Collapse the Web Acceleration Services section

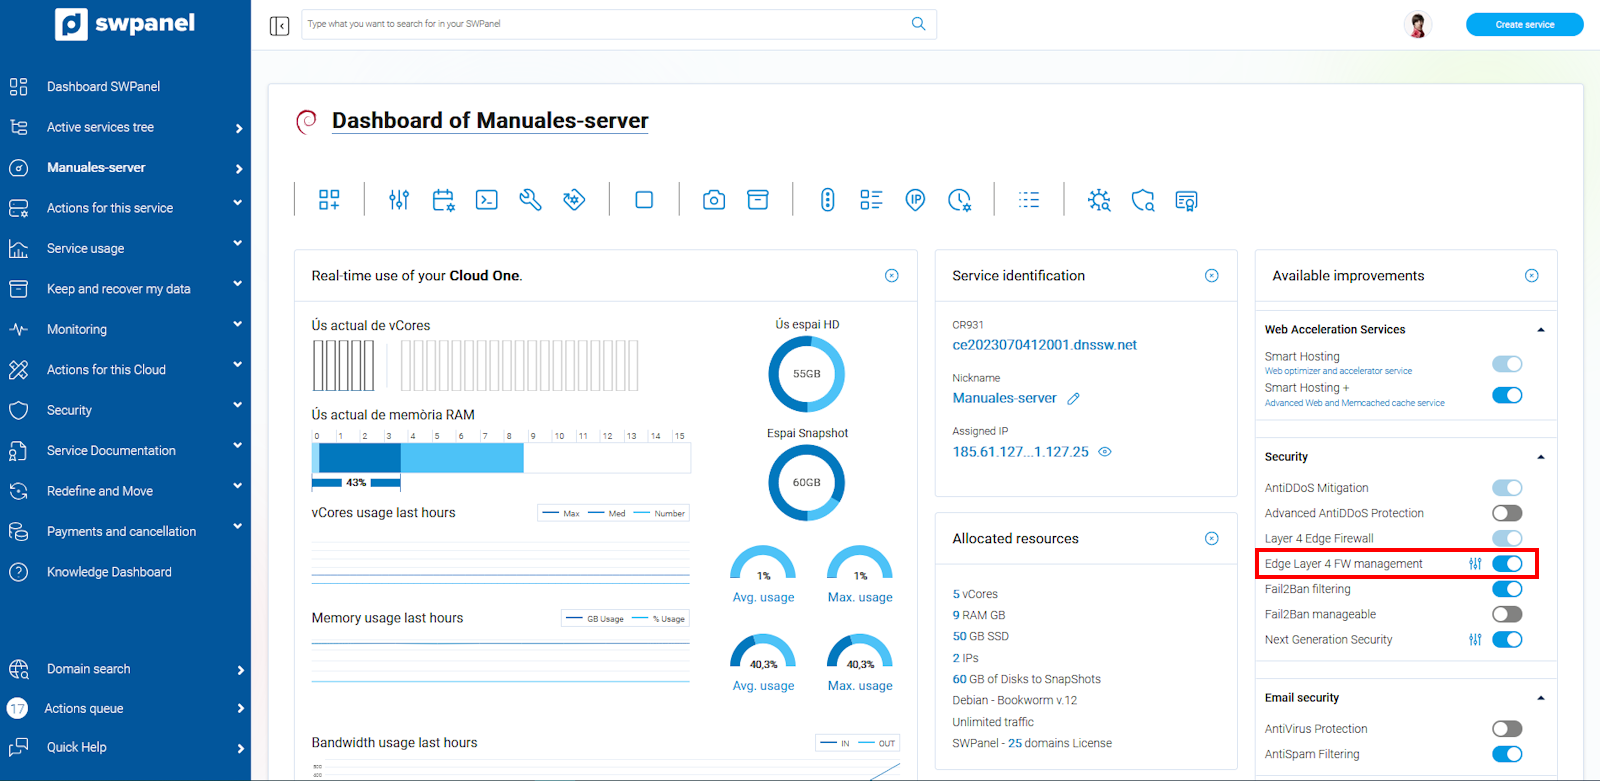(1540, 330)
